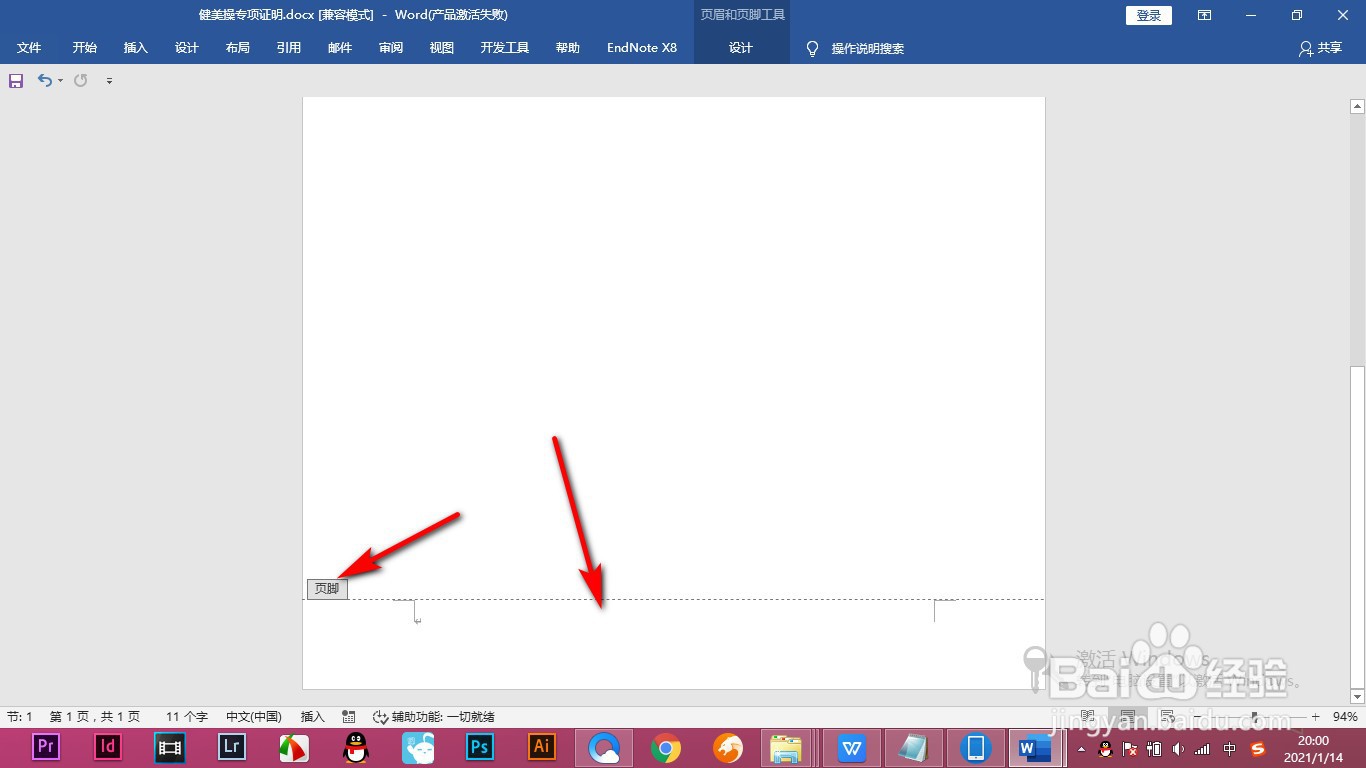Open InDesign from taskbar
The width and height of the screenshot is (1366, 768).
point(108,747)
